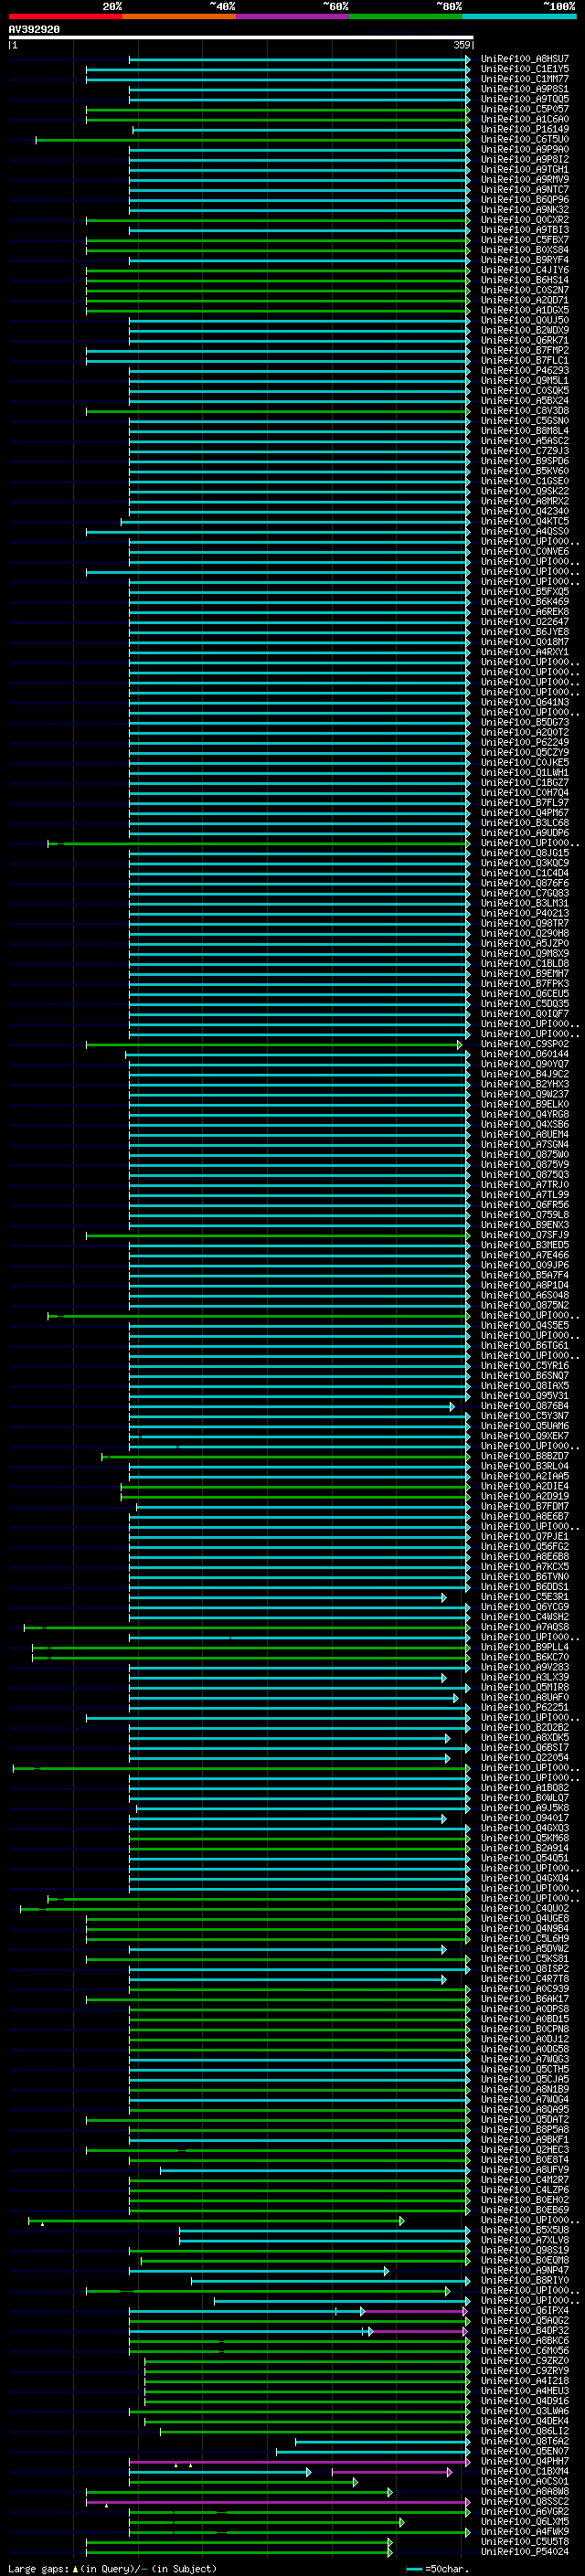Select hit label UniRef100_C8V3D8
Screen dimensions: 585x2576
(525, 411)
